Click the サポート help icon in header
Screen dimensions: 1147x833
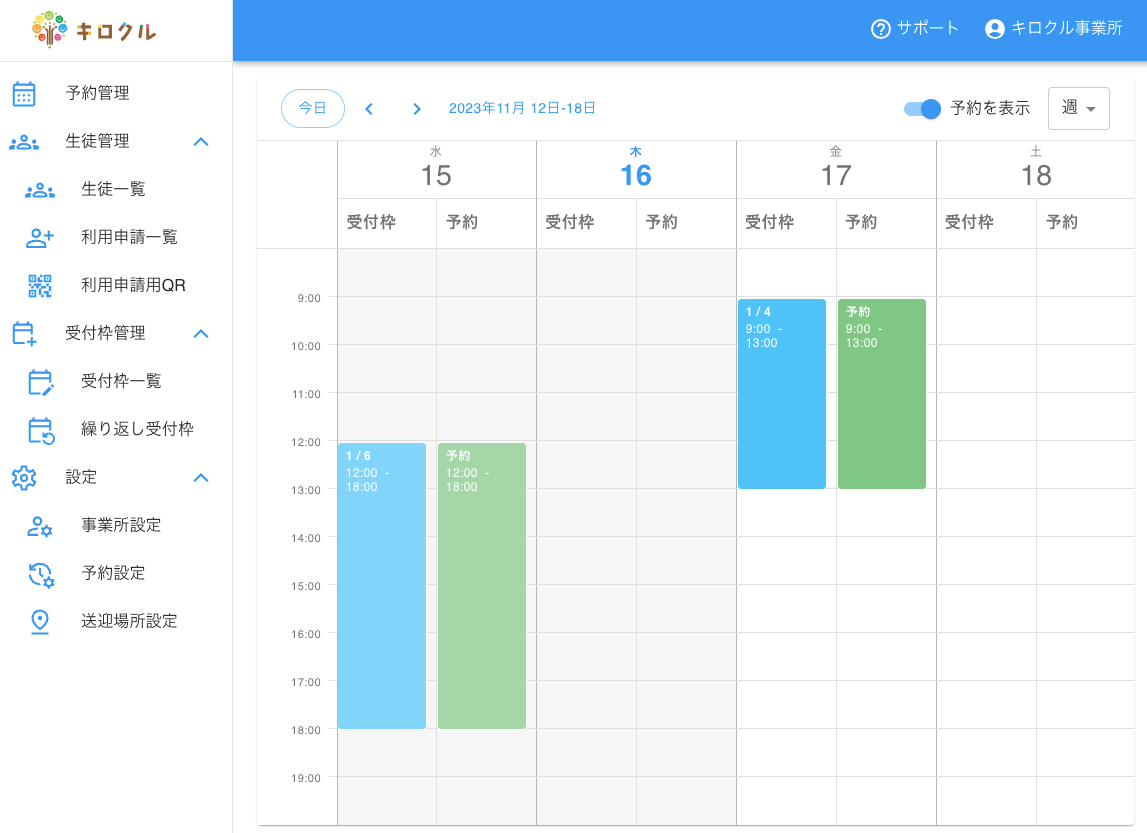click(x=879, y=29)
